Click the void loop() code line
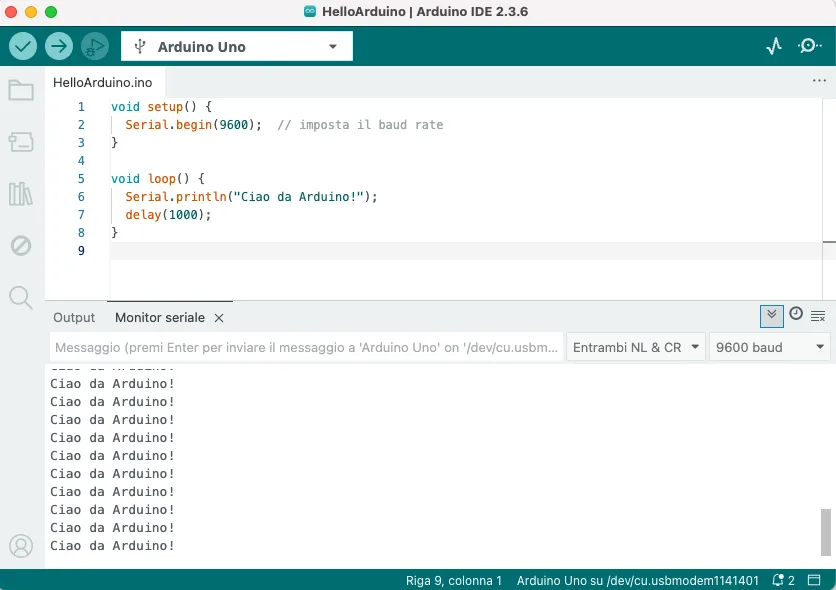The height and width of the screenshot is (590, 836). point(158,179)
